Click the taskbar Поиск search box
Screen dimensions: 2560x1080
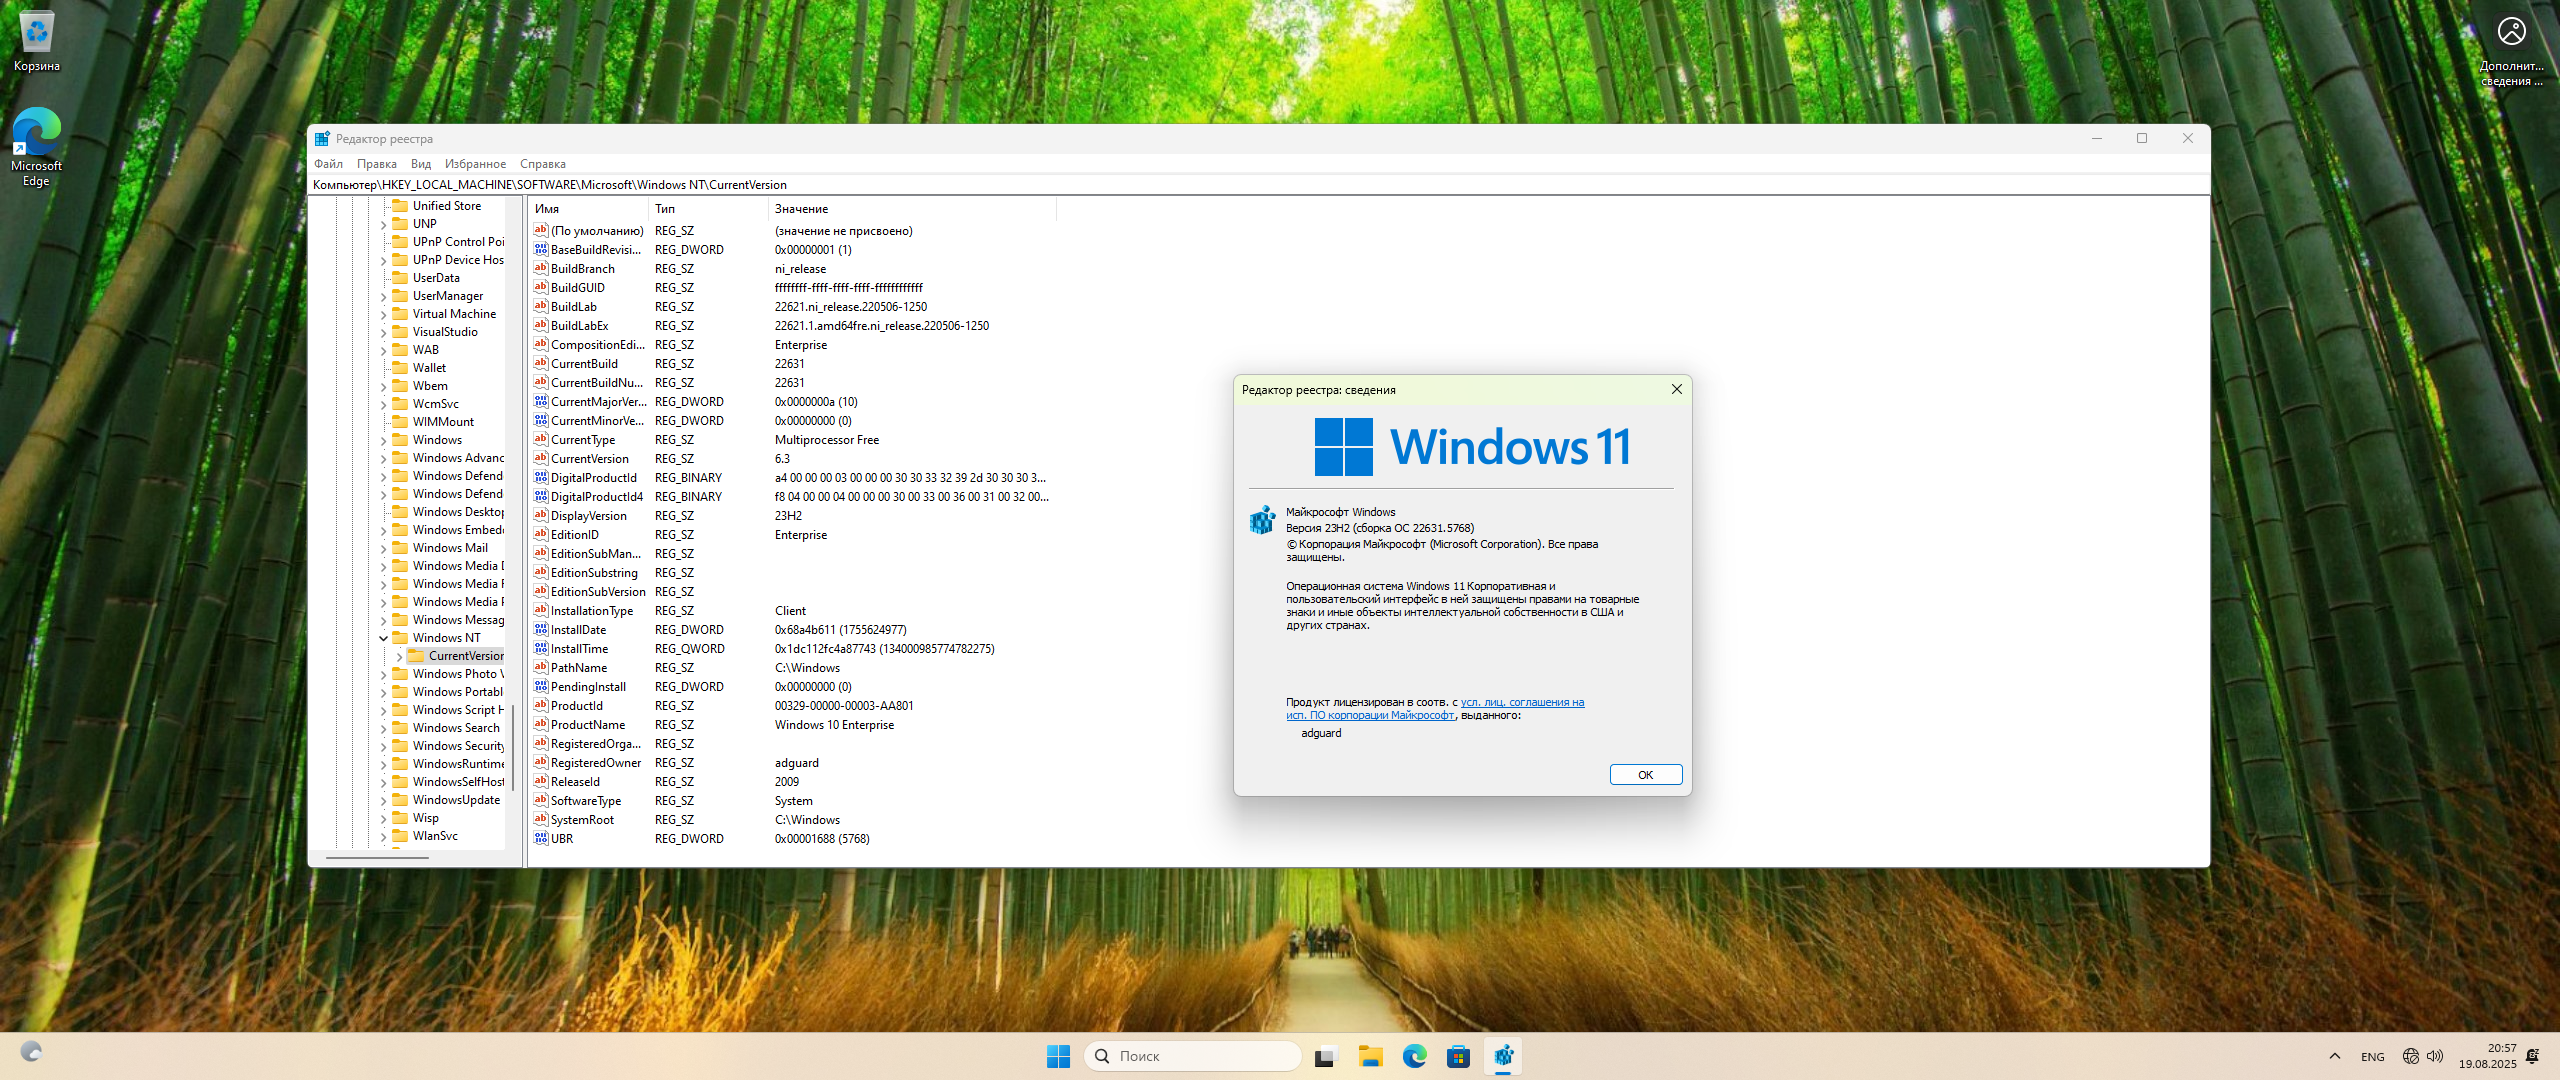coord(1193,1056)
